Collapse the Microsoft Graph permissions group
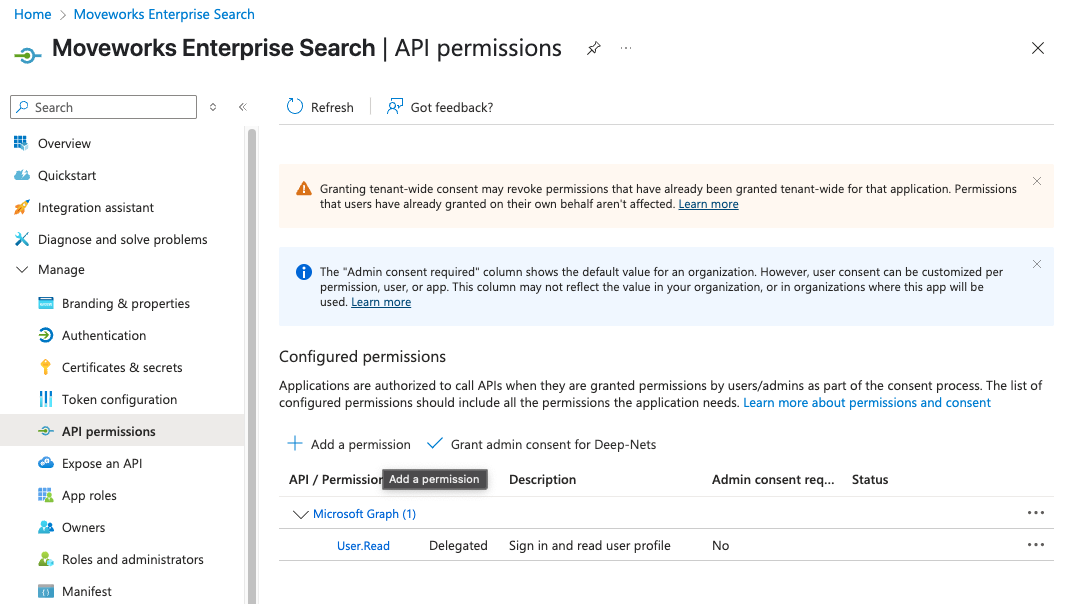The width and height of the screenshot is (1066, 604). point(300,514)
